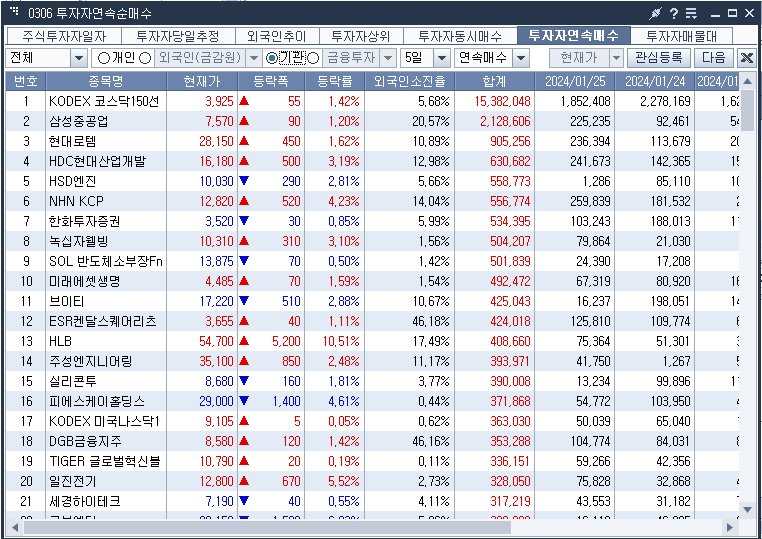The height and width of the screenshot is (539, 762).
Task: Select radio button beside 금융투자
Action: tap(313, 58)
